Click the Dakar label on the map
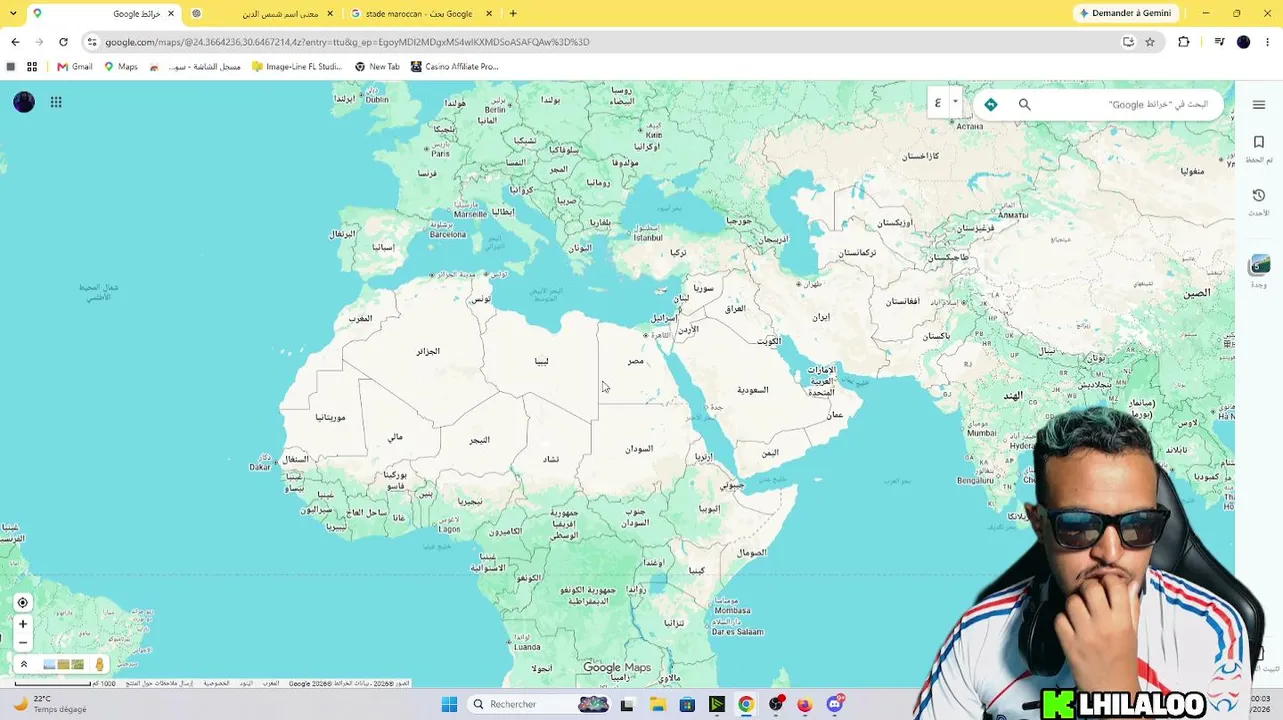Image resolution: width=1283 pixels, height=720 pixels. [260, 467]
